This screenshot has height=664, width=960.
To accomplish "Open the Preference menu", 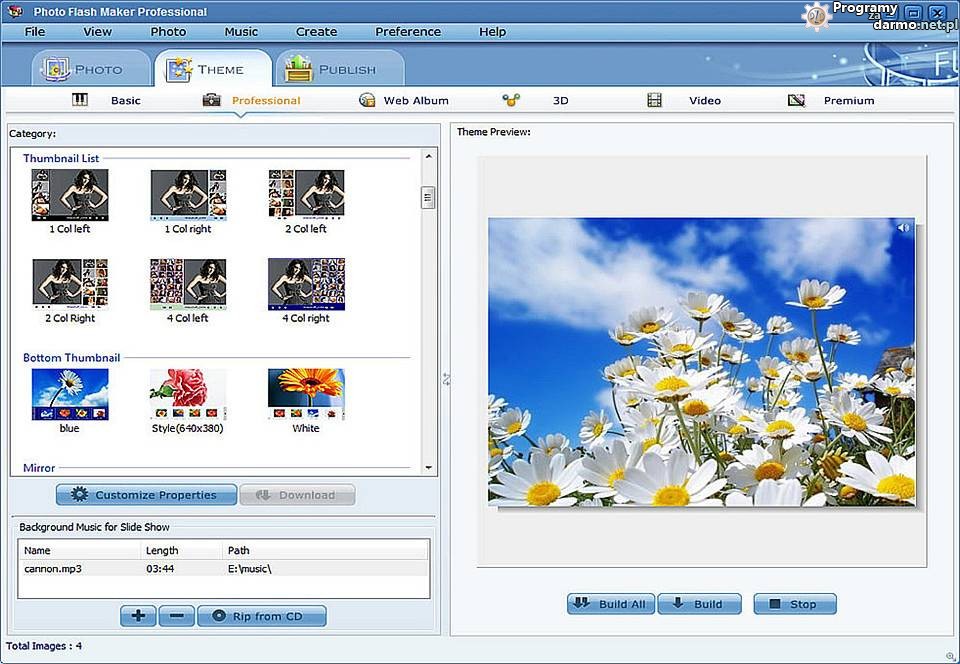I will [x=408, y=31].
